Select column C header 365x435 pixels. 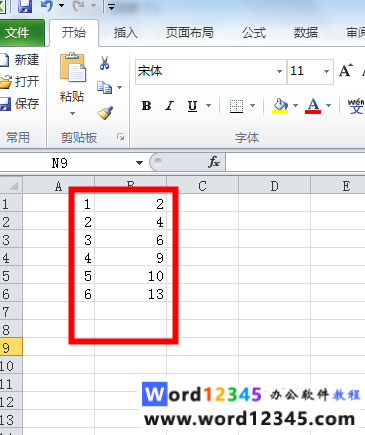[202, 186]
